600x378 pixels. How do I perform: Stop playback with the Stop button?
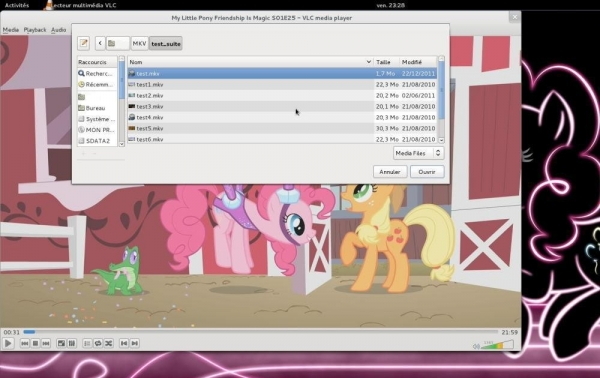(x=35, y=343)
